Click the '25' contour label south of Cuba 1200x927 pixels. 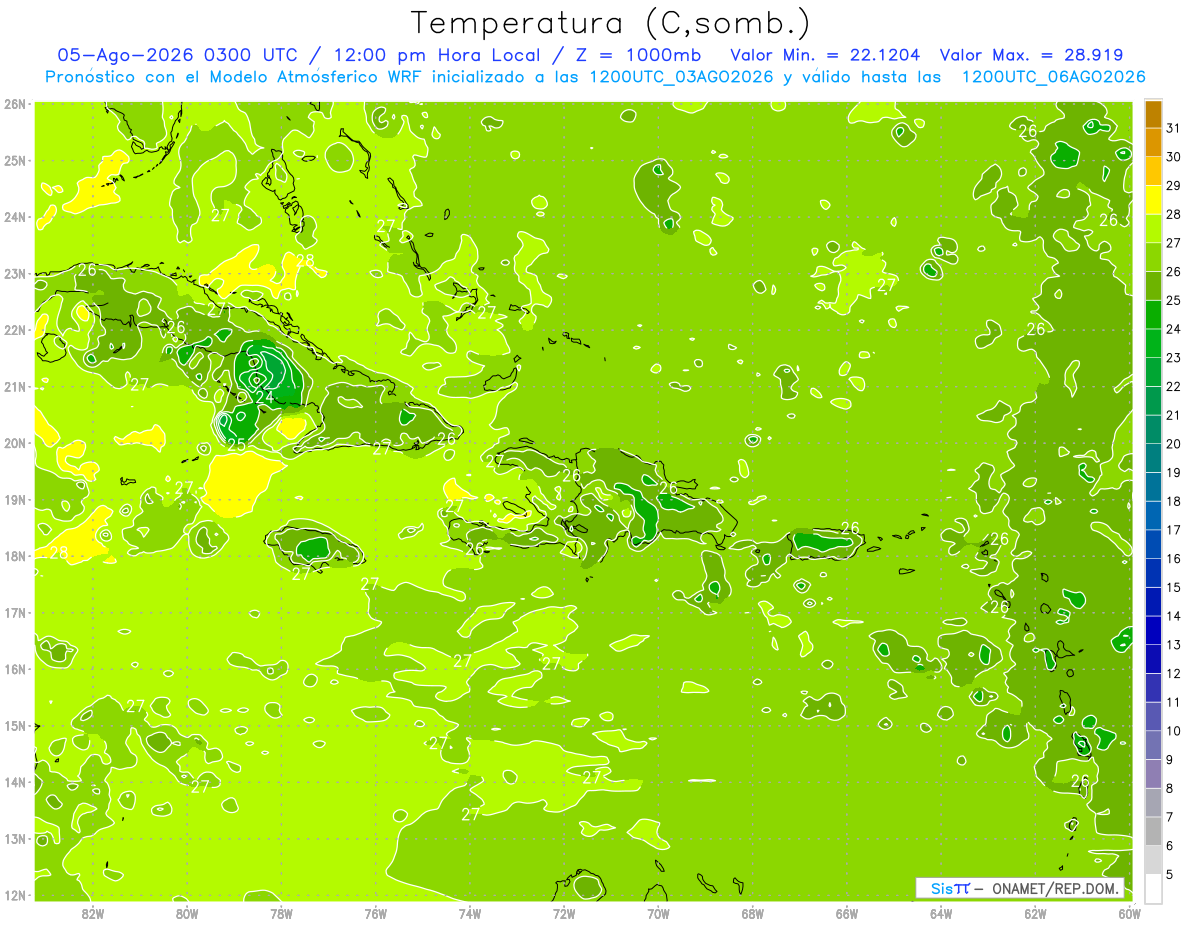[236, 445]
